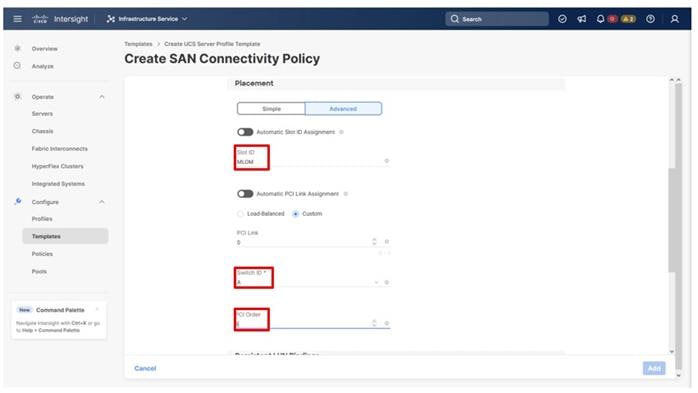Open Servers under Operate

pos(42,113)
